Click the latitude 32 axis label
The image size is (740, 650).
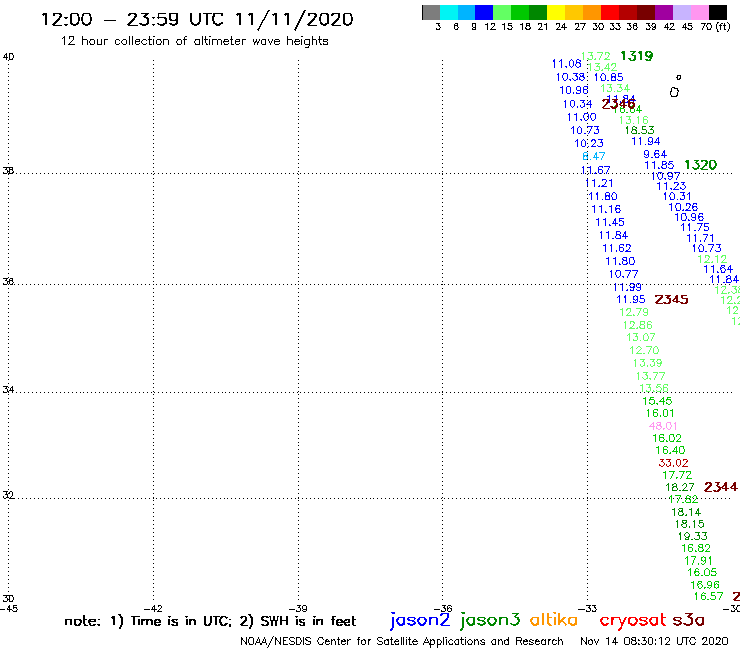pyautogui.click(x=8, y=495)
